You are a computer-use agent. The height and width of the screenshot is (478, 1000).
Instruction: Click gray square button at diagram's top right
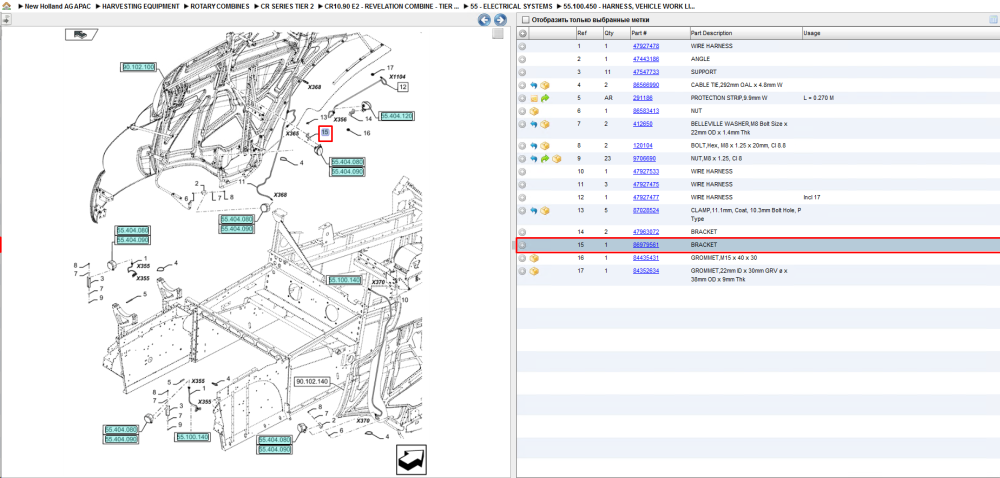click(x=498, y=34)
